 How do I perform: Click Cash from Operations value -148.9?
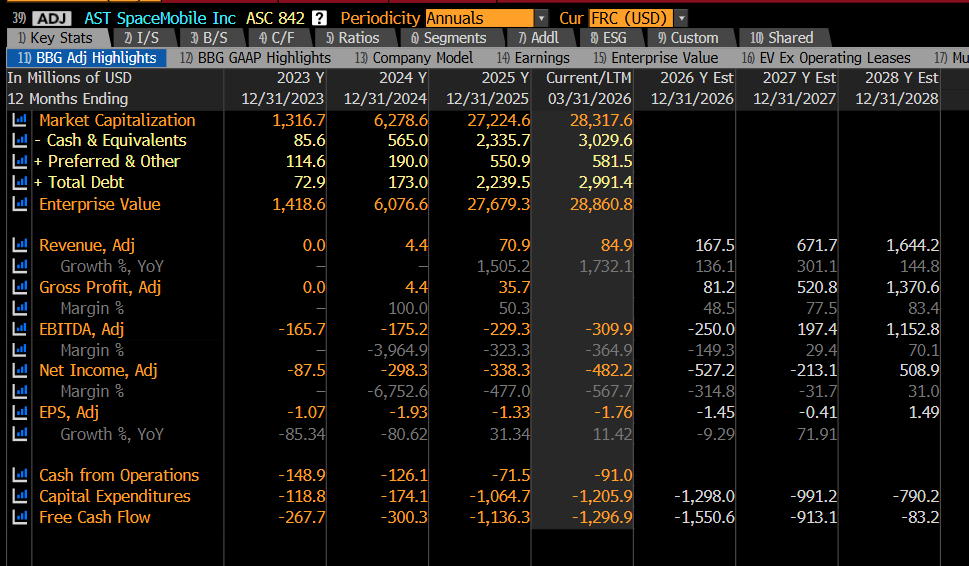tap(302, 475)
